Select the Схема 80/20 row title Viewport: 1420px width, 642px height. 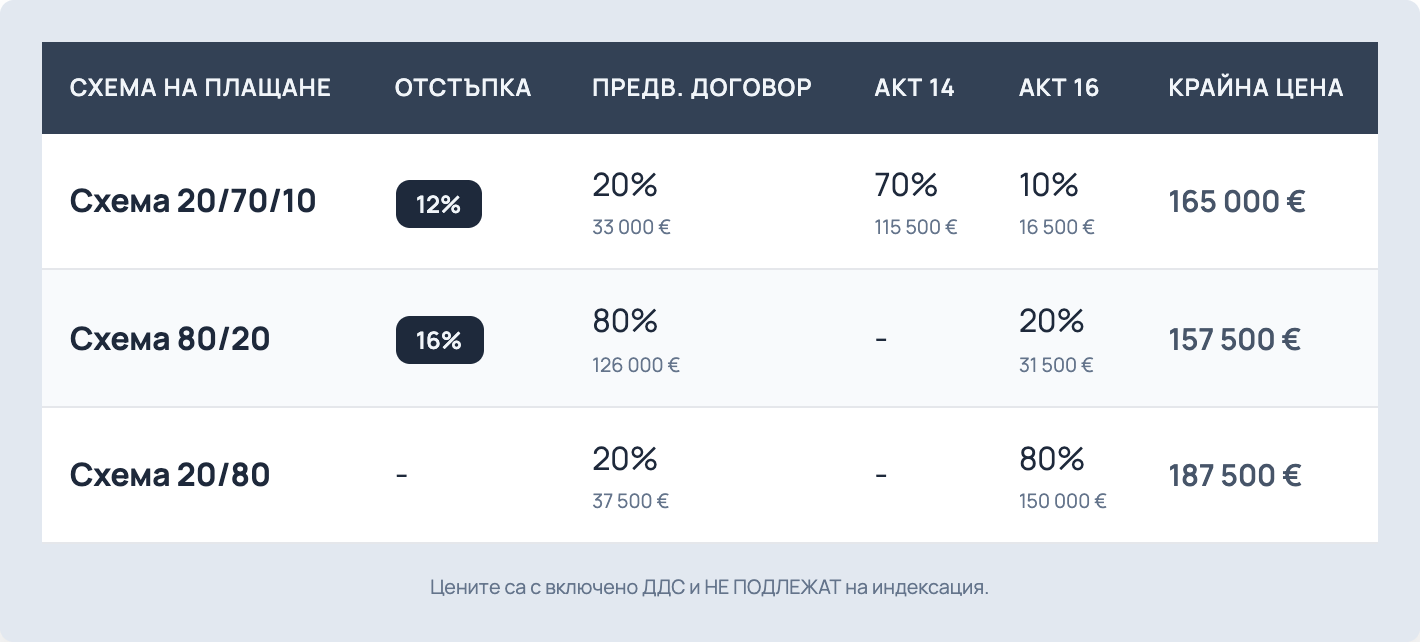[170, 340]
